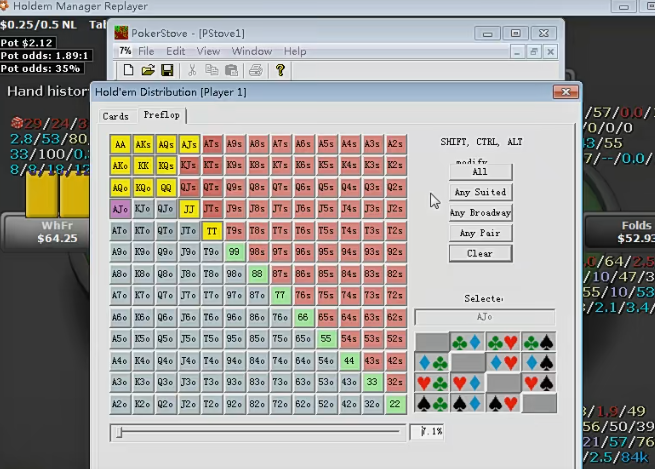The height and width of the screenshot is (469, 655).
Task: Click the Clear button
Action: tap(479, 254)
